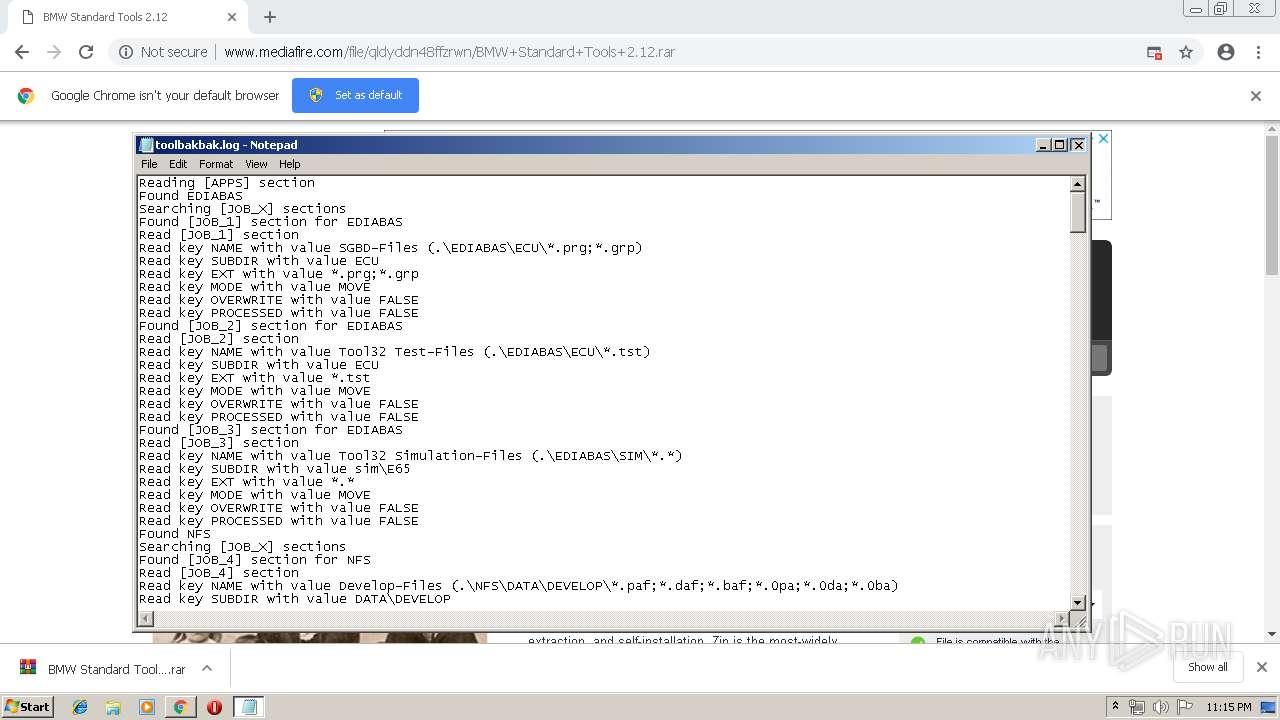Select the Notepad taskbar button
Viewport: 1280px width, 720px height.
(249, 707)
